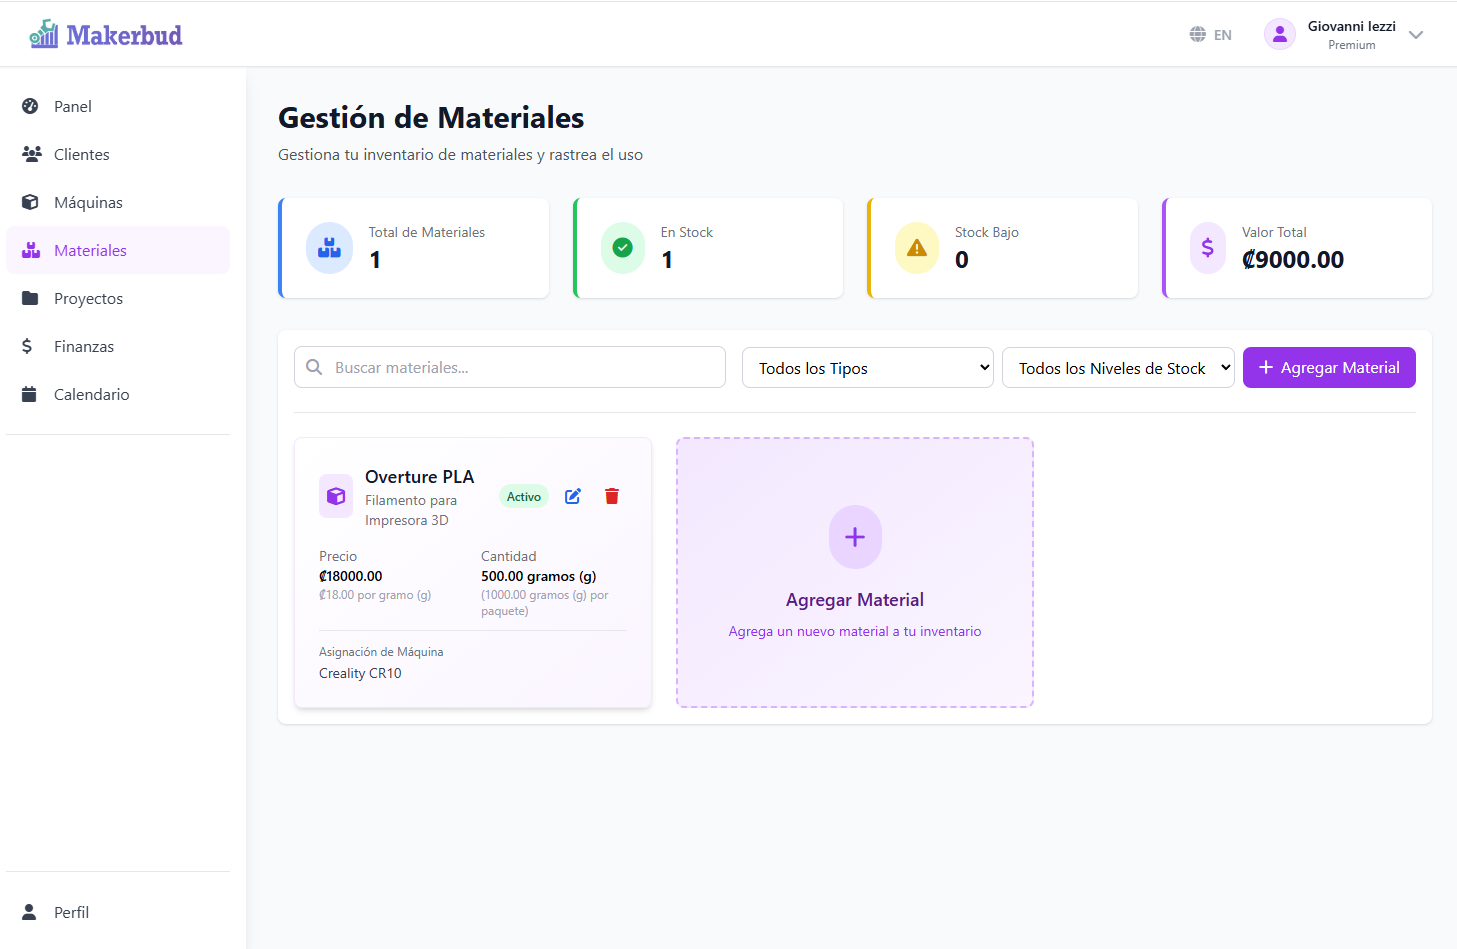
Task: Open Máquinas from the sidebar
Action: point(31,202)
